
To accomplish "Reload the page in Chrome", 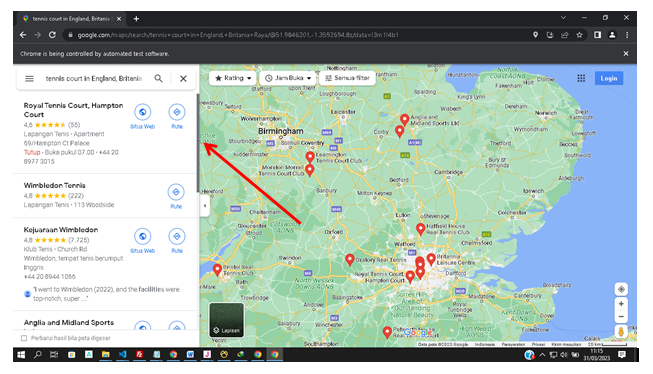I will tap(52, 35).
